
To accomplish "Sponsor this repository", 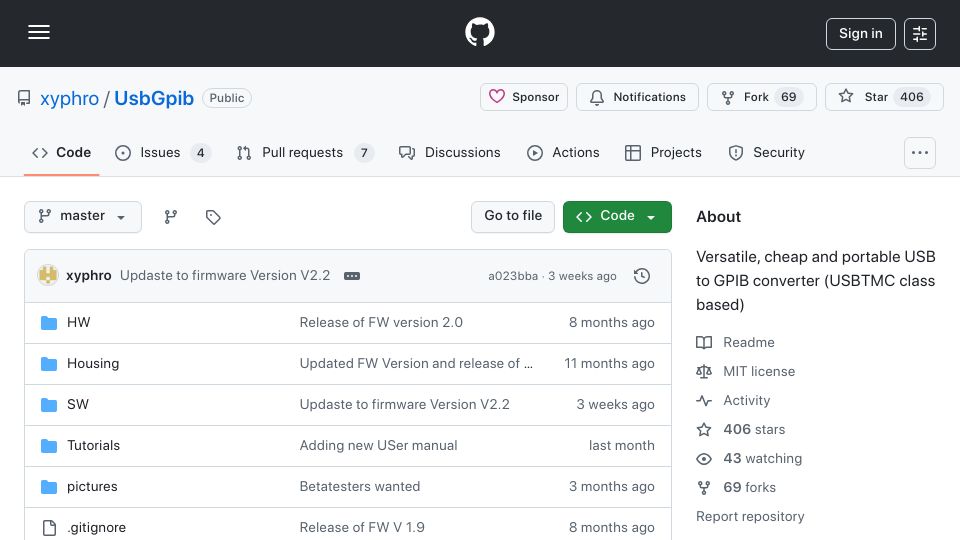I will point(523,97).
